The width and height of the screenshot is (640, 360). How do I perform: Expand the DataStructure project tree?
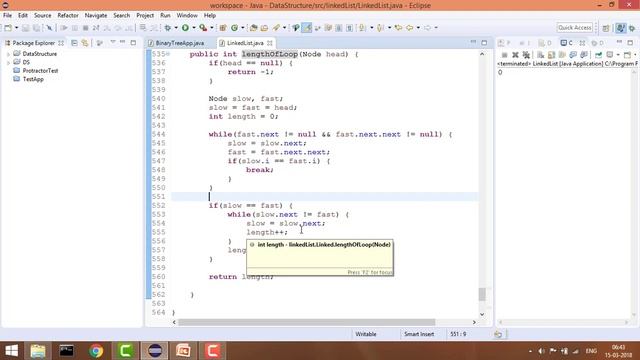click(x=8, y=54)
